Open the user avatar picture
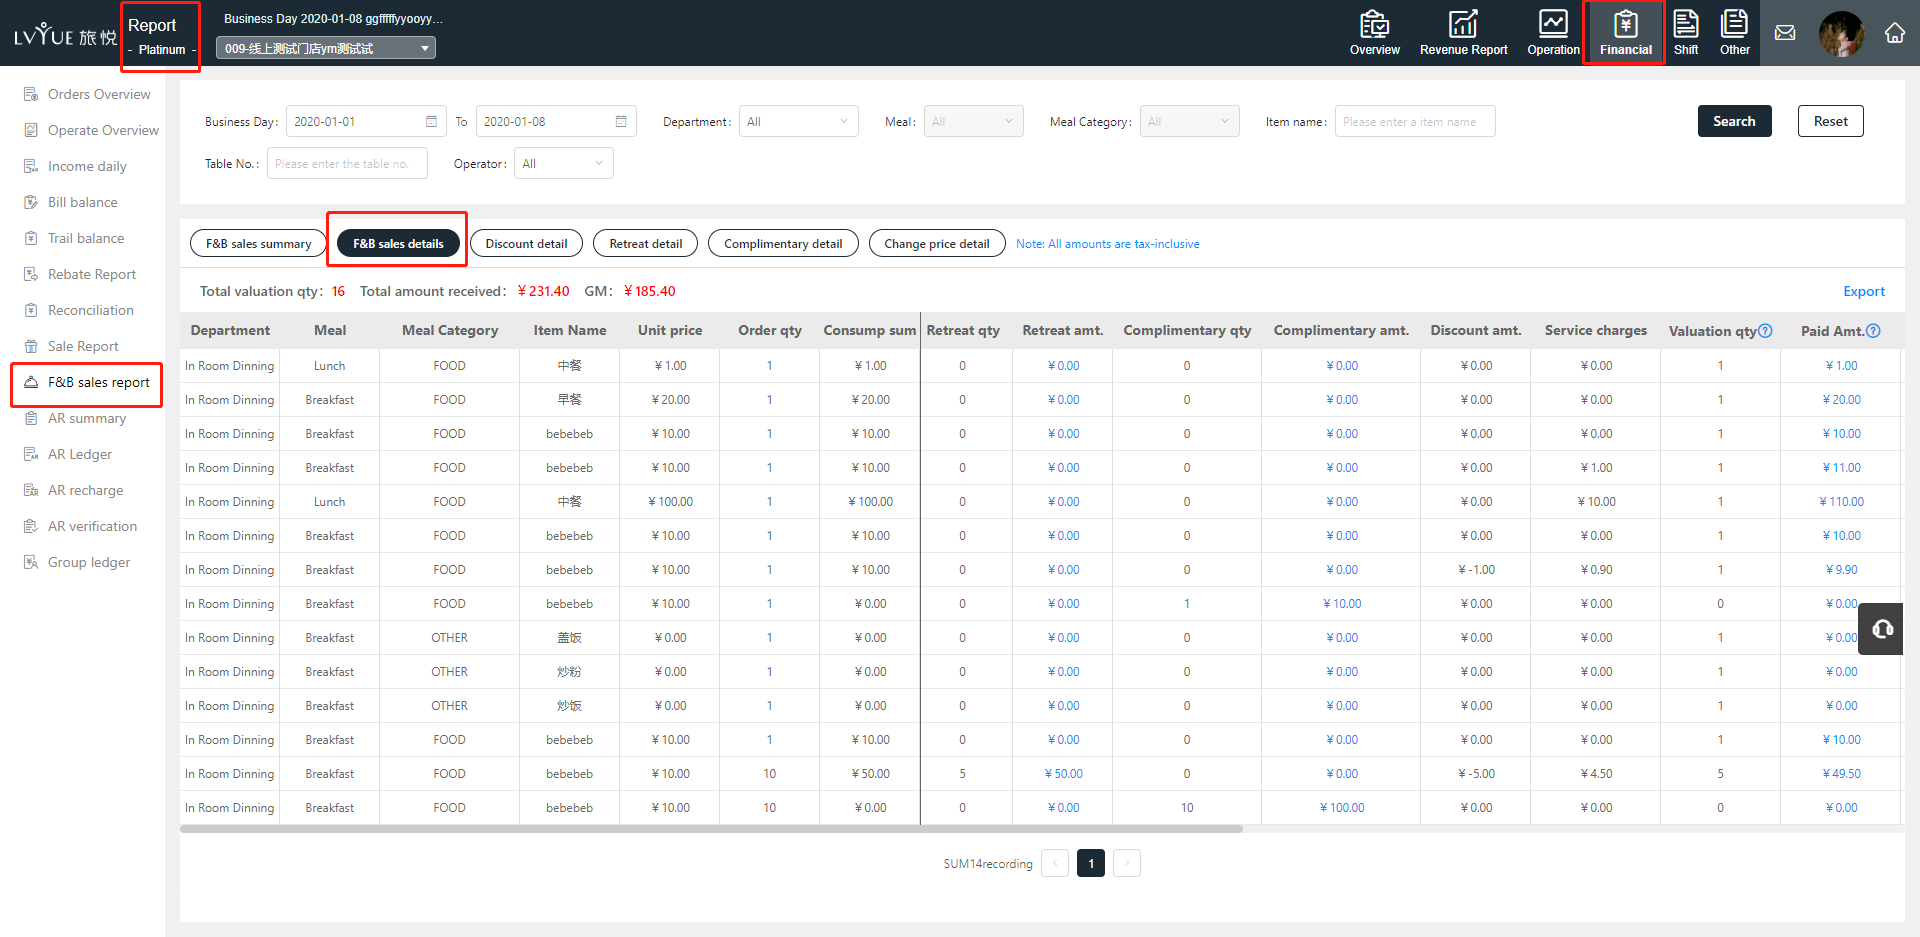 pyautogui.click(x=1841, y=34)
